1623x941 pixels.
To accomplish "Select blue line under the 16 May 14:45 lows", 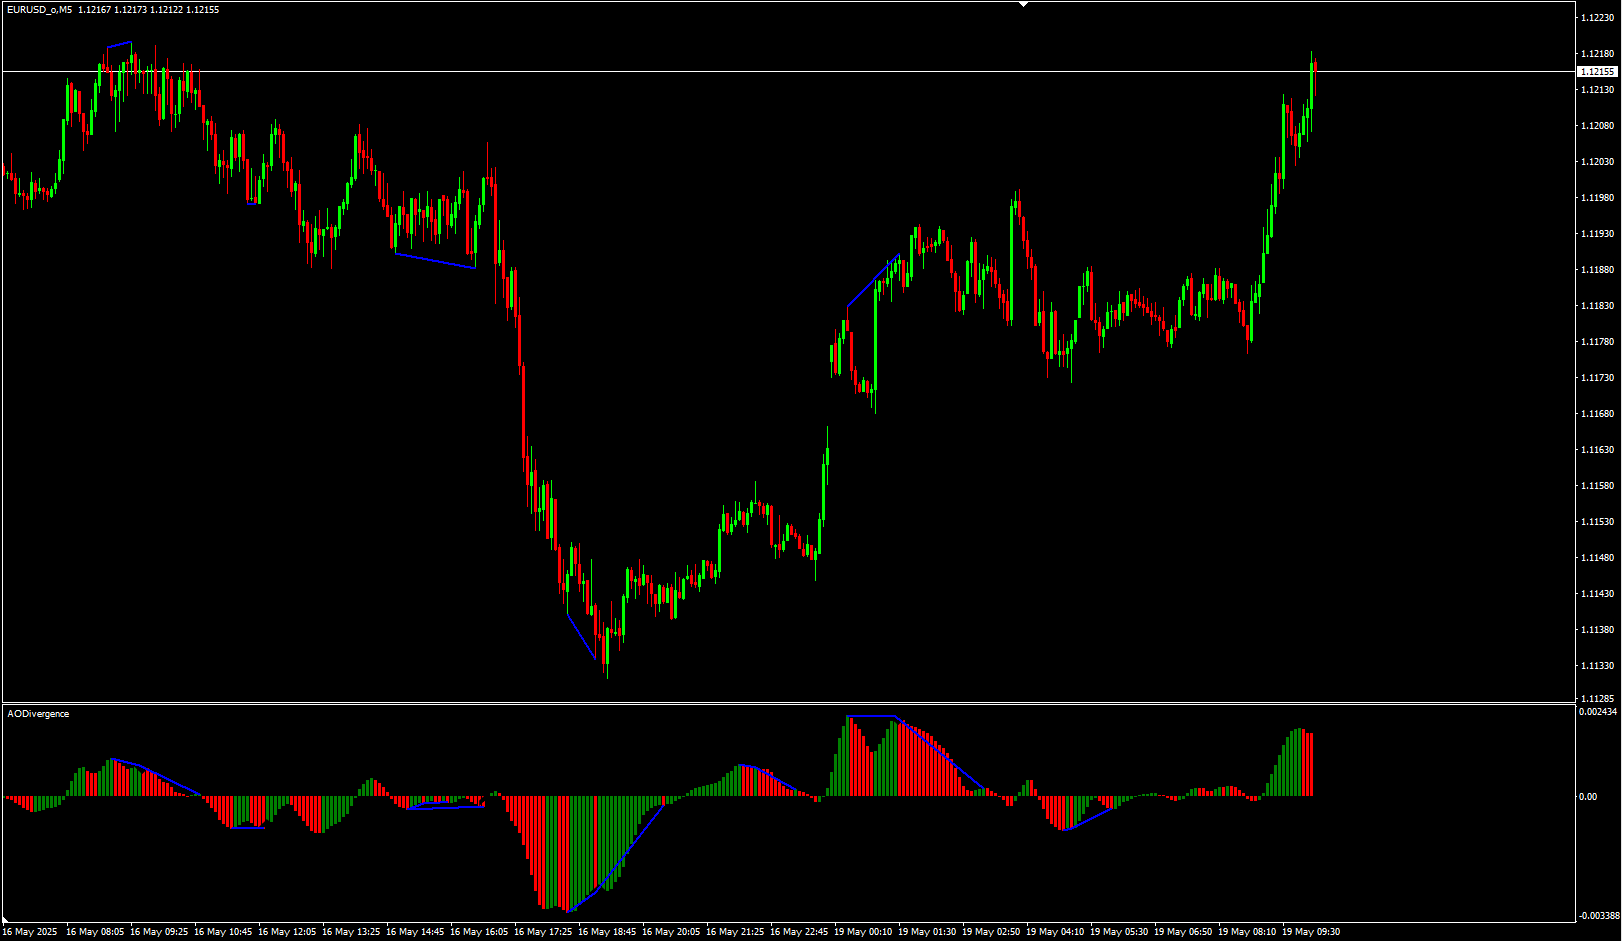I will (x=435, y=261).
